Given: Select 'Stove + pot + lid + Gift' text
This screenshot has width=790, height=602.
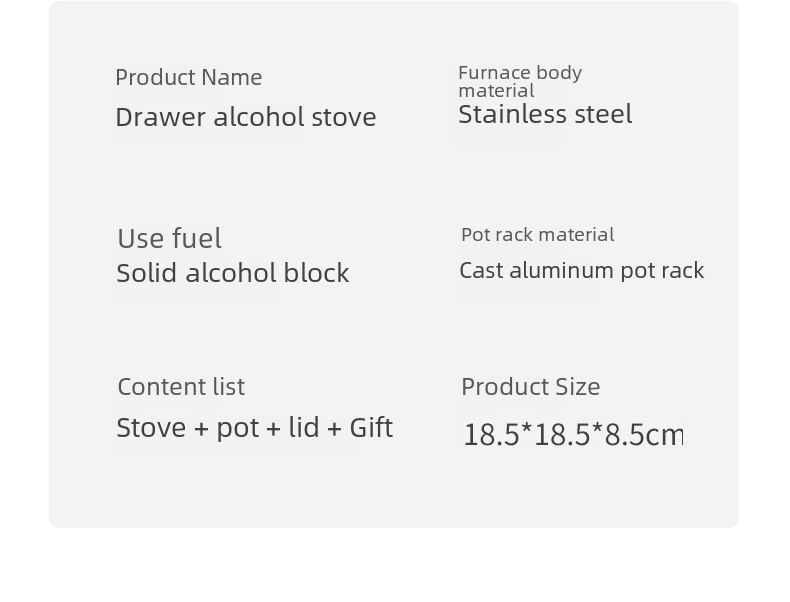Looking at the screenshot, I should click(254, 428).
